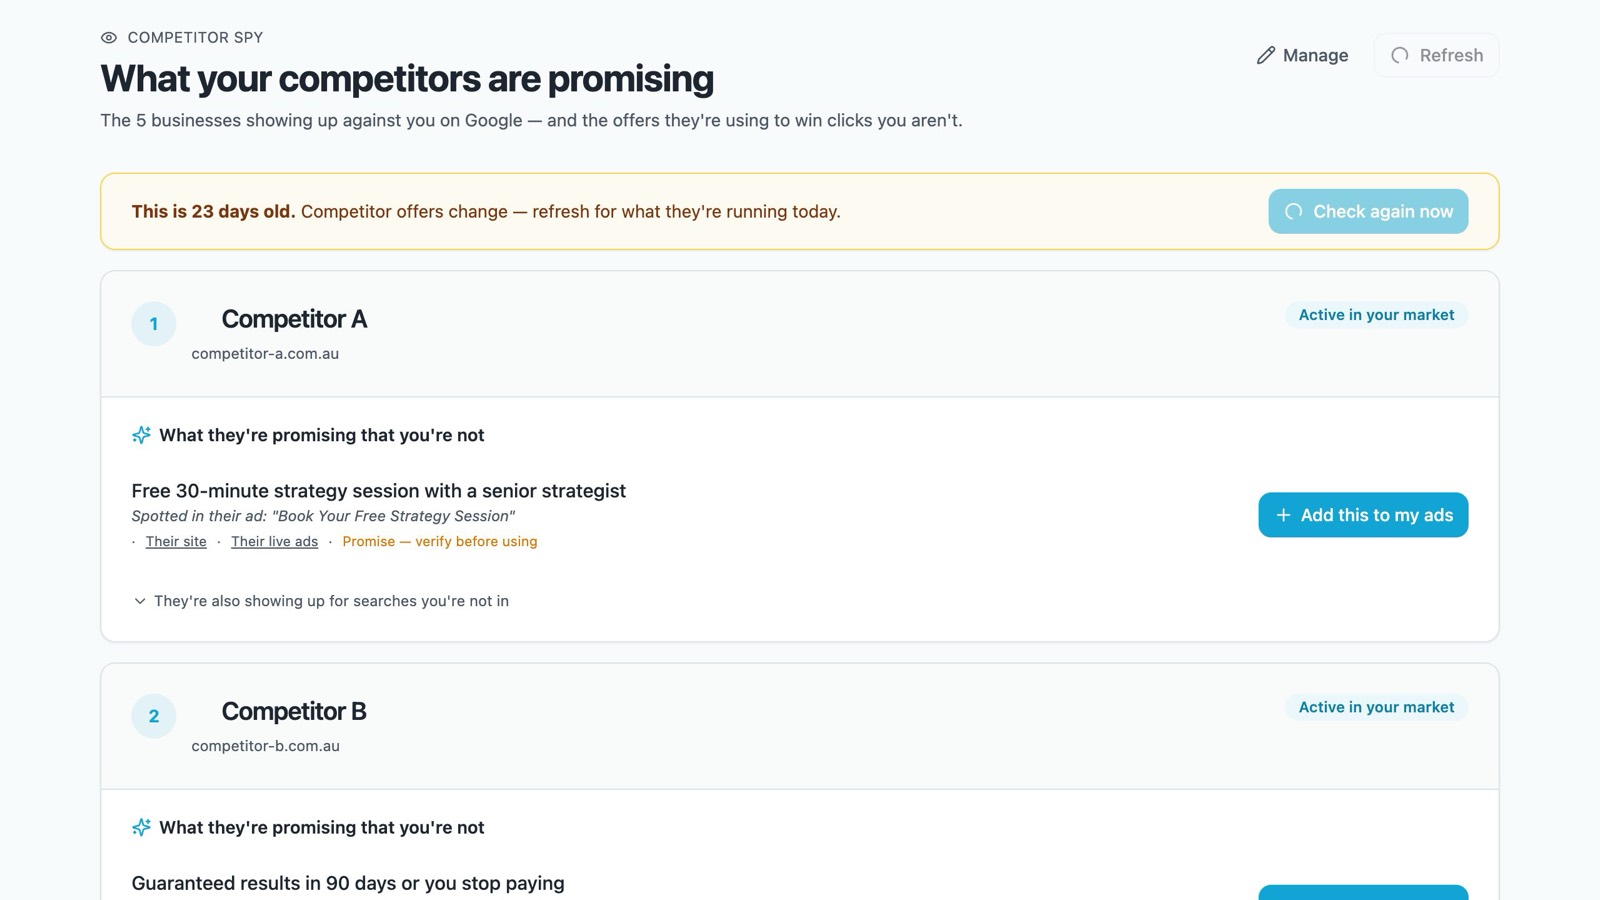Viewport: 1600px width, 900px height.
Task: Select the Competitor A heading
Action: coord(294,319)
